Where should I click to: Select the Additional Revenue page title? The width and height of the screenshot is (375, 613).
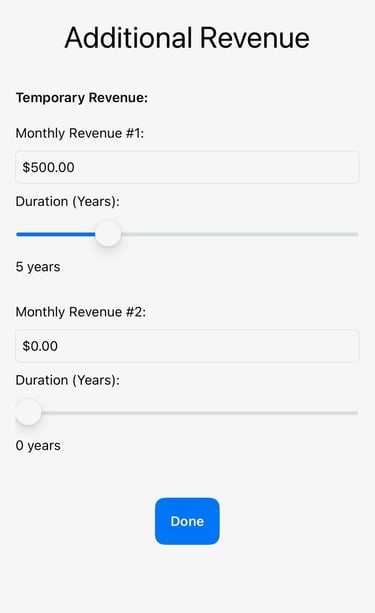point(187,38)
